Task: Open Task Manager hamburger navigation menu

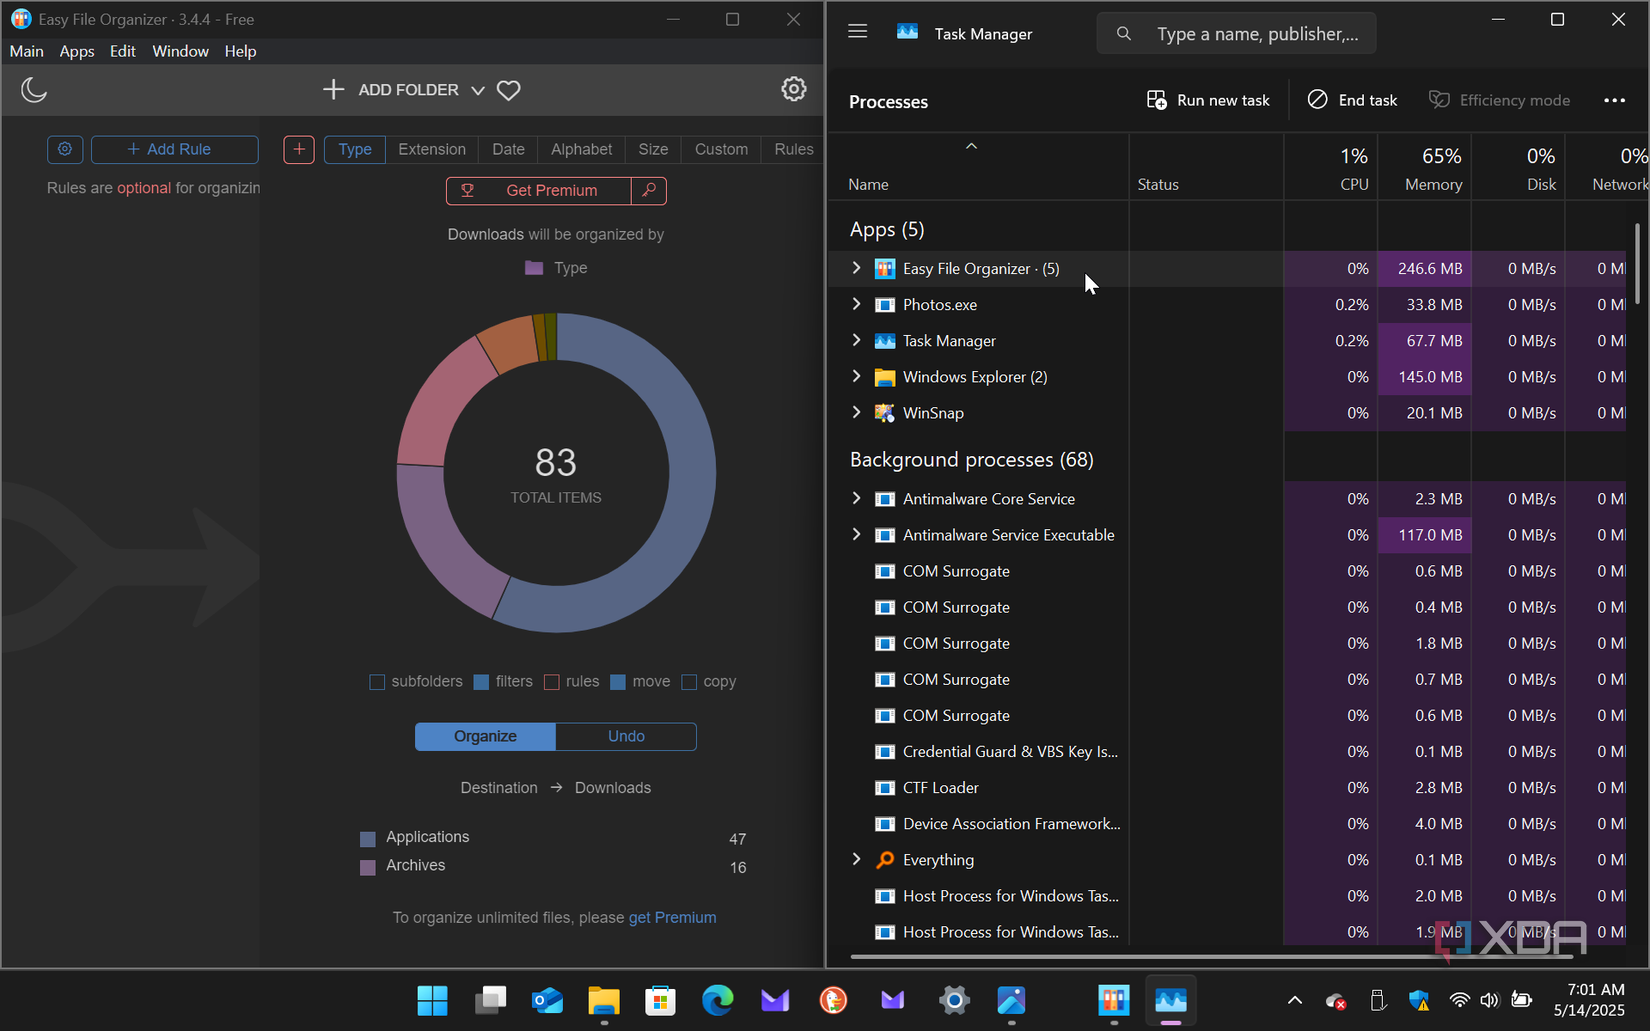Action: tap(857, 32)
